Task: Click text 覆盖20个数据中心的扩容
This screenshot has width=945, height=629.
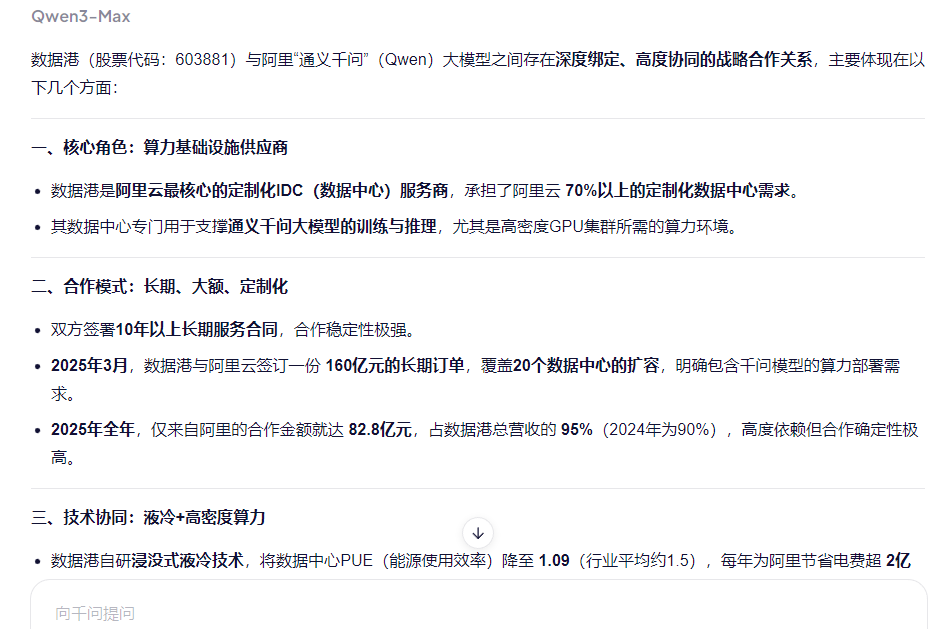Action: coord(570,366)
